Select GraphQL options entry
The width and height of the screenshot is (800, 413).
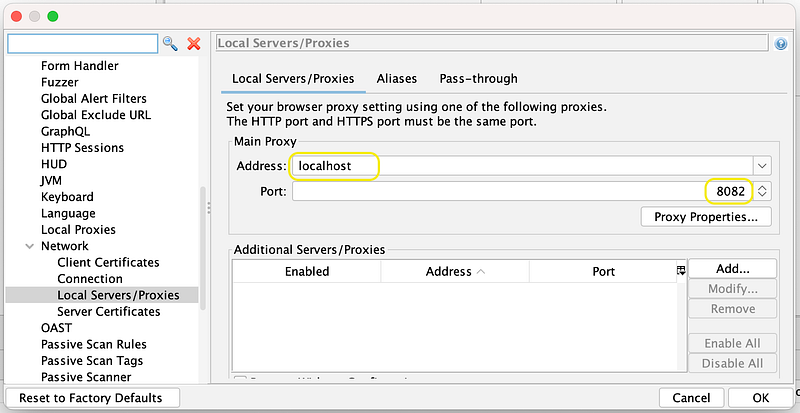65,131
